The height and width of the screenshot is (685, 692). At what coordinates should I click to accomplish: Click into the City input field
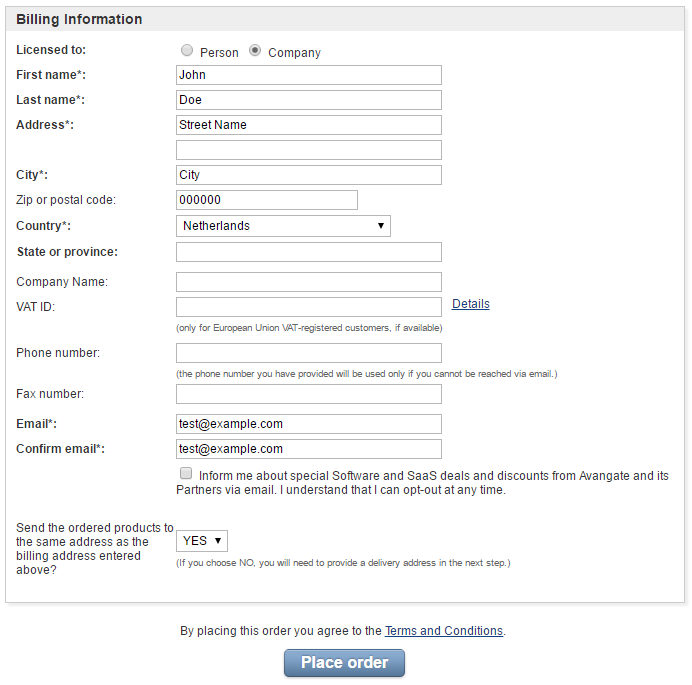(309, 175)
